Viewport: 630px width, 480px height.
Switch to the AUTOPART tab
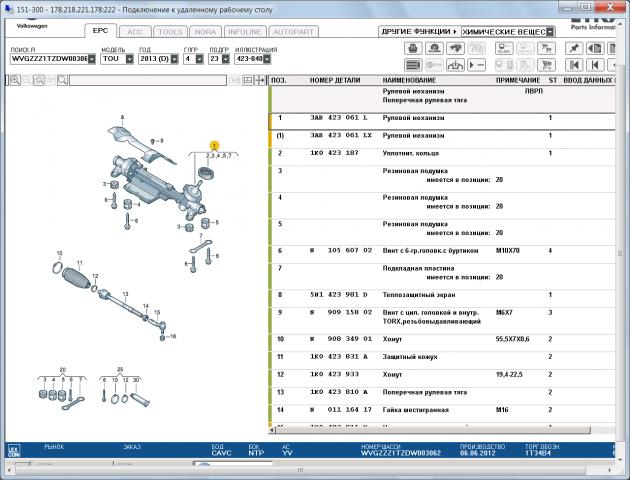pyautogui.click(x=293, y=32)
